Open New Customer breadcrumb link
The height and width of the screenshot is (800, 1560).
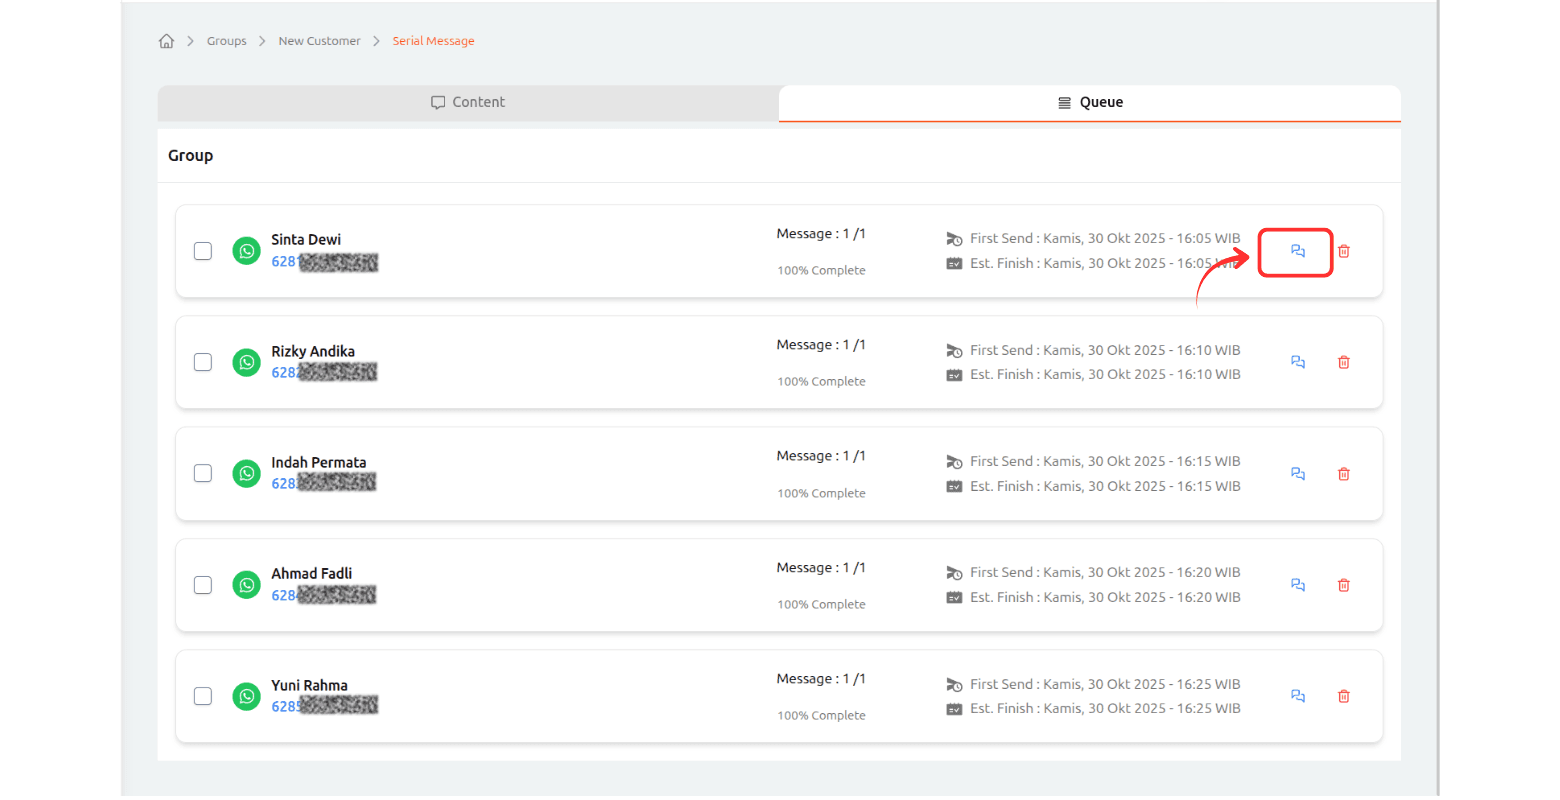pos(319,41)
